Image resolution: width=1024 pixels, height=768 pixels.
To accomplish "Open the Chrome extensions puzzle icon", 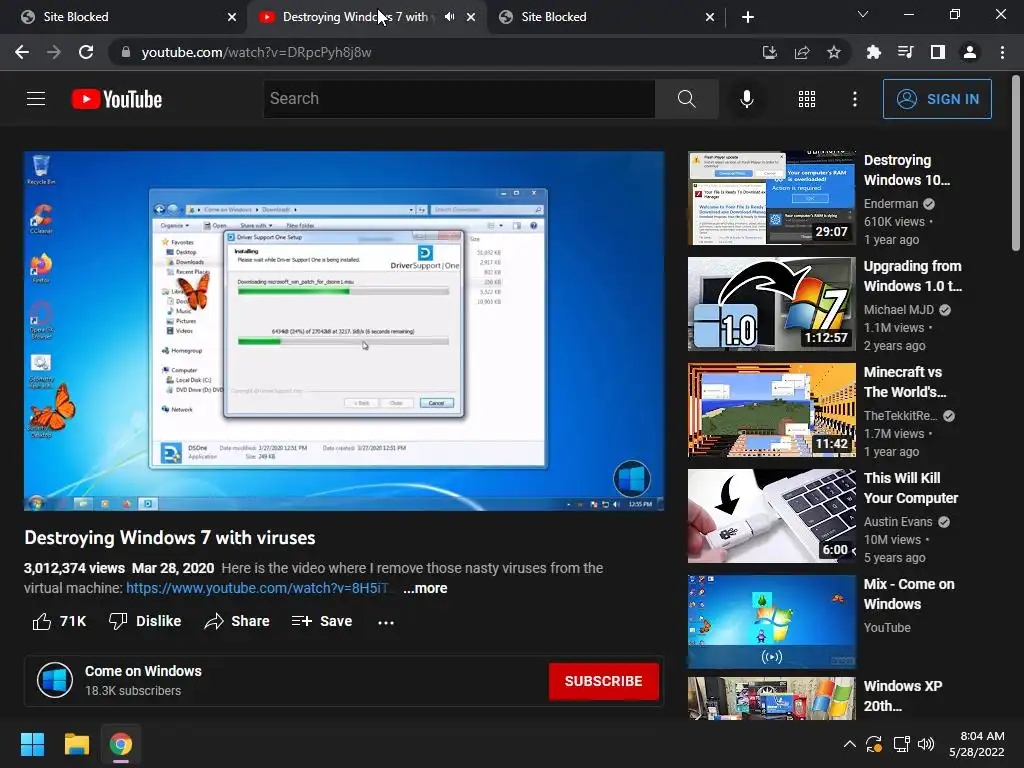I will (873, 52).
